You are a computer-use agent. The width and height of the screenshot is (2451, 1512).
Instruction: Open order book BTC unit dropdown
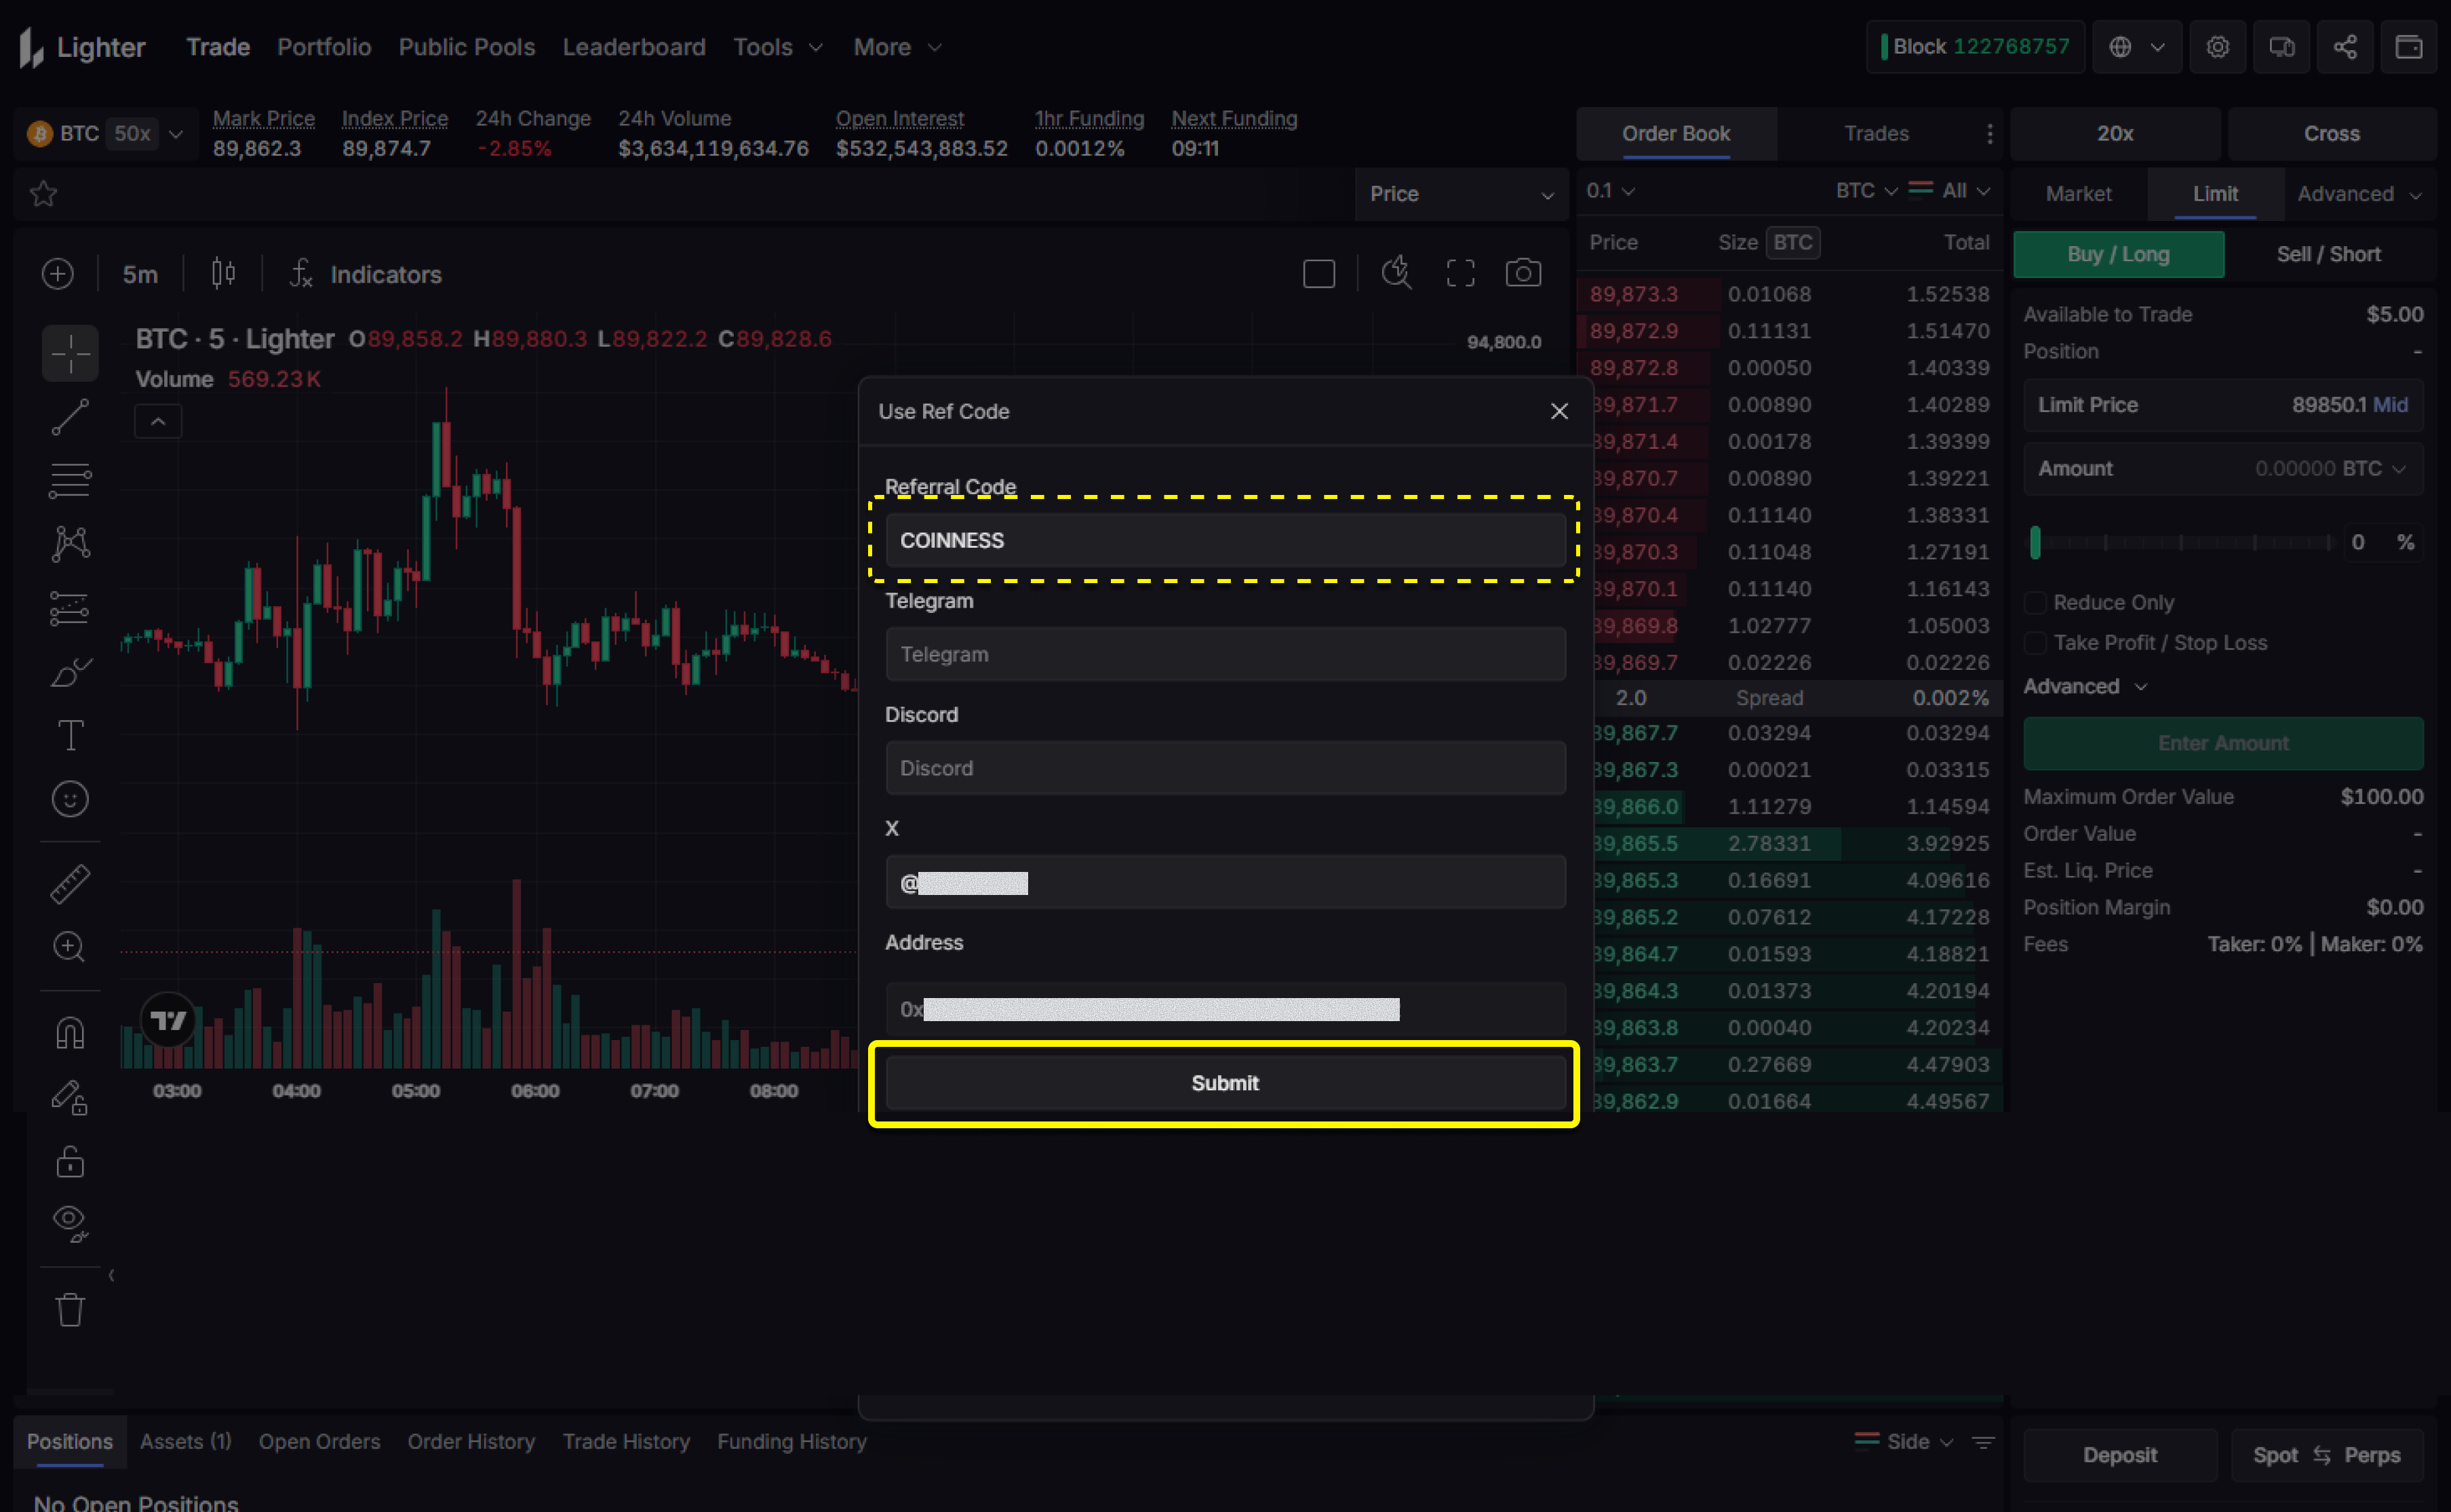click(1865, 190)
